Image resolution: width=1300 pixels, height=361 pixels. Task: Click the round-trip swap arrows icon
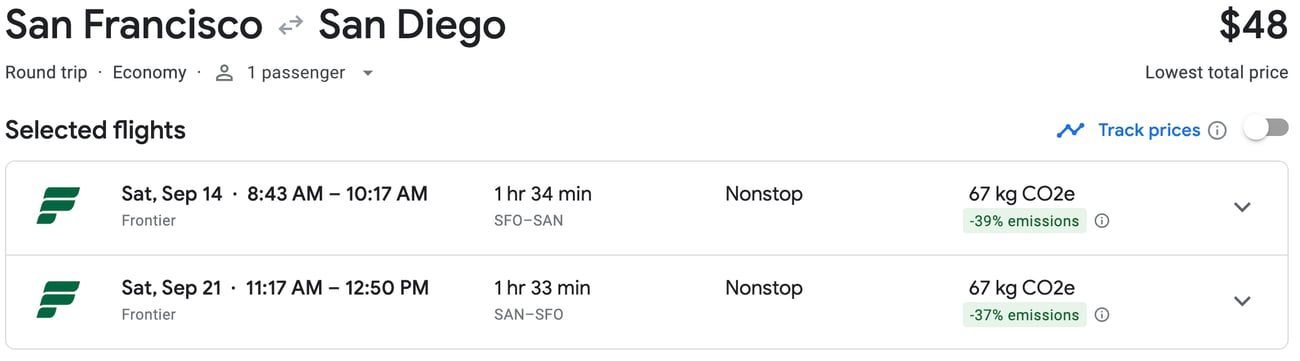[291, 27]
